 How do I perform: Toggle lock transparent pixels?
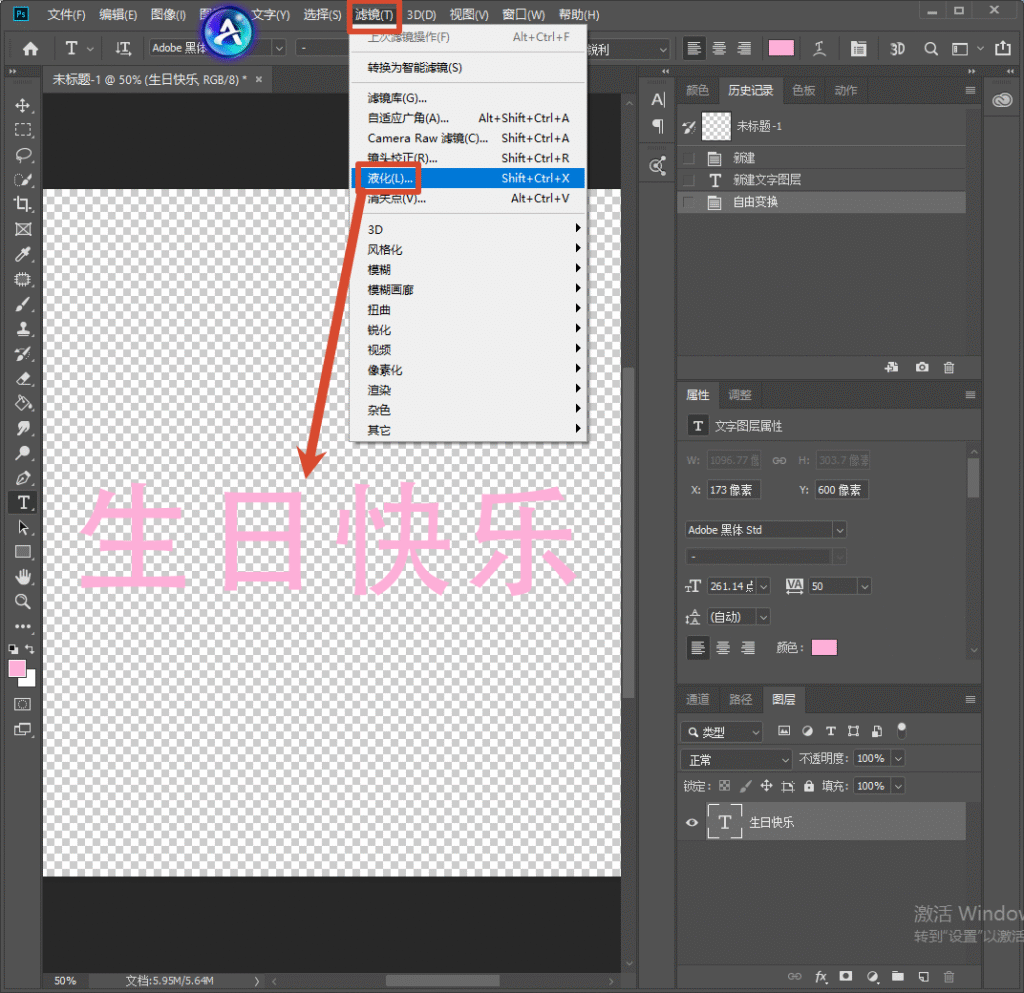(x=724, y=786)
